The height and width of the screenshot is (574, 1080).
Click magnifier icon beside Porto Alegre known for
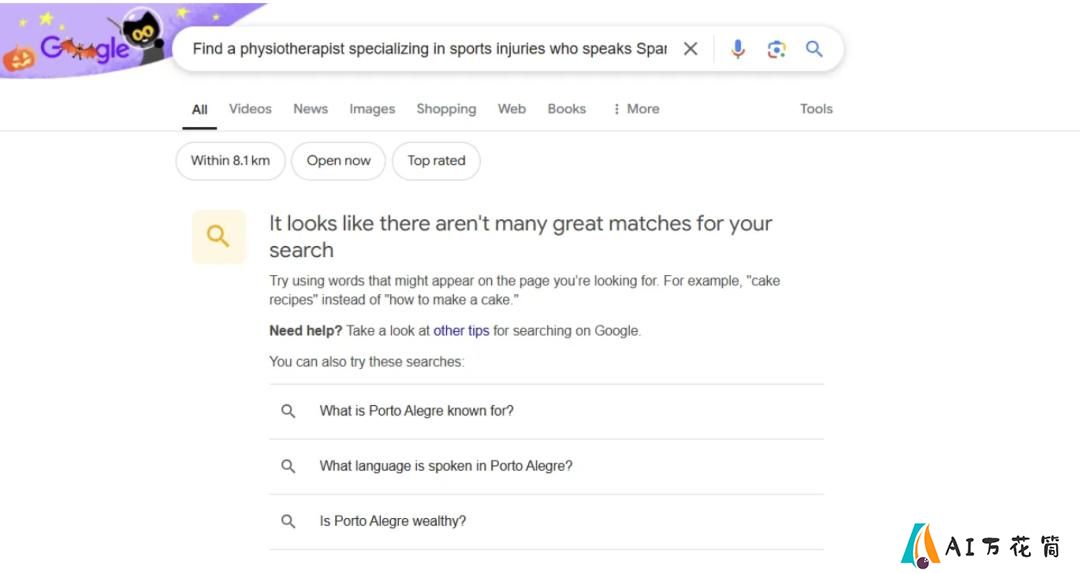(x=288, y=411)
